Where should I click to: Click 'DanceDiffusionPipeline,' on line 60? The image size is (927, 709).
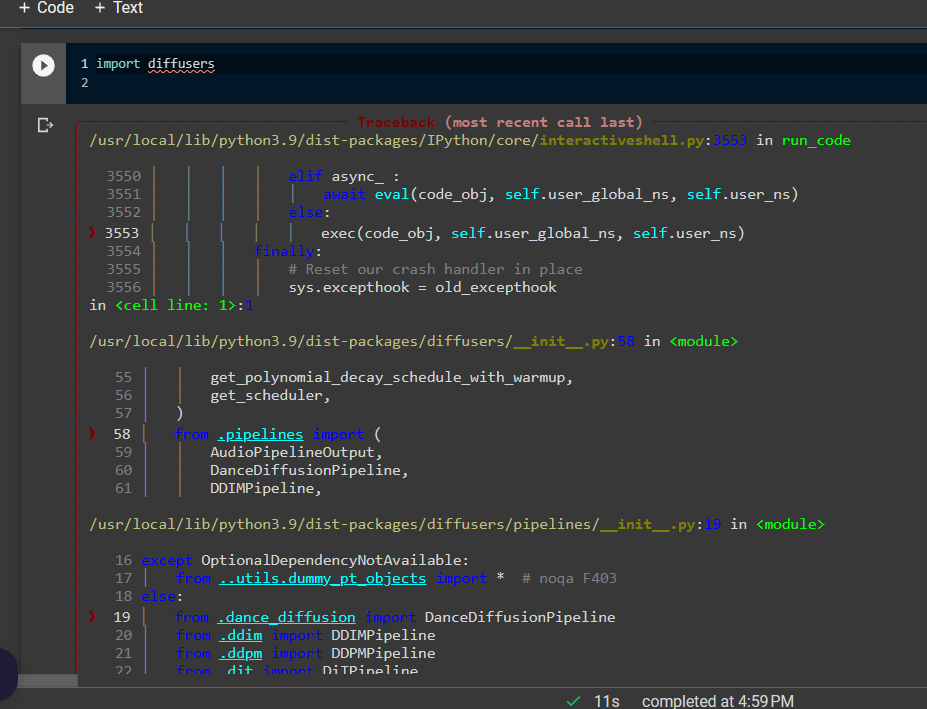pos(309,470)
